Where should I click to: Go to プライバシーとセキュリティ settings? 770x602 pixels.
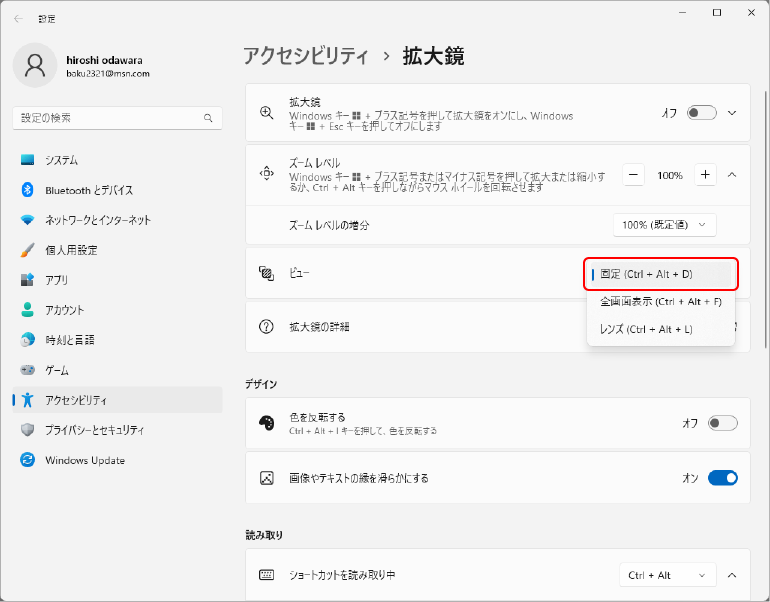[95, 430]
